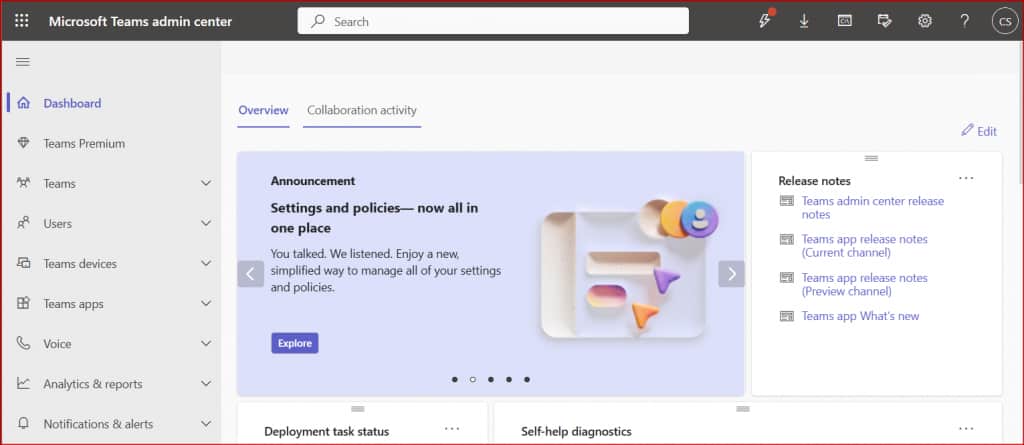Expand the Teams sidebar section chevron
1024x445 pixels.
tap(206, 184)
